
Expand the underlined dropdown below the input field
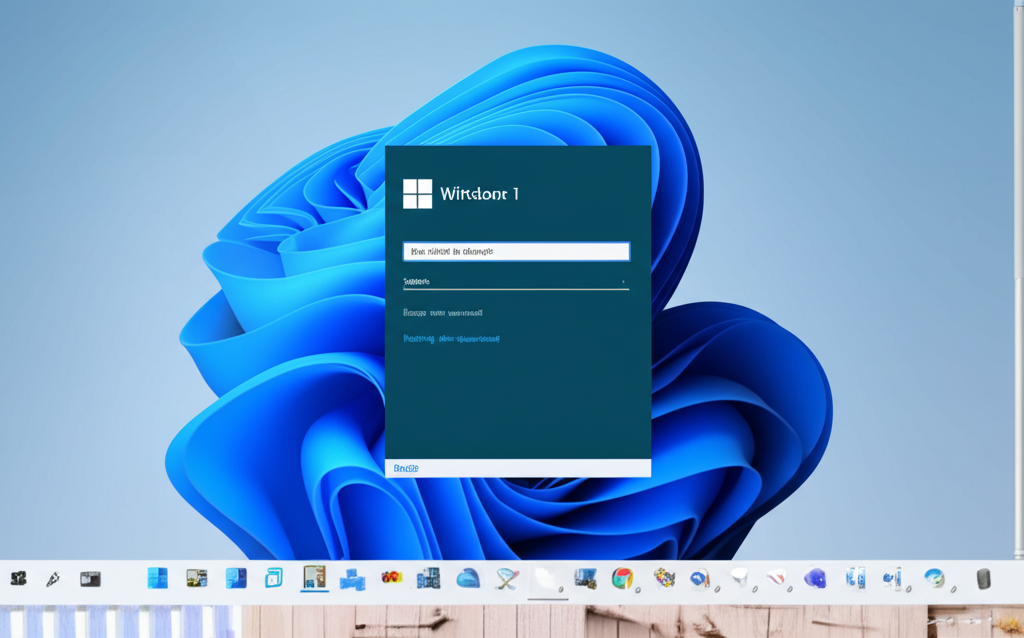[516, 282]
